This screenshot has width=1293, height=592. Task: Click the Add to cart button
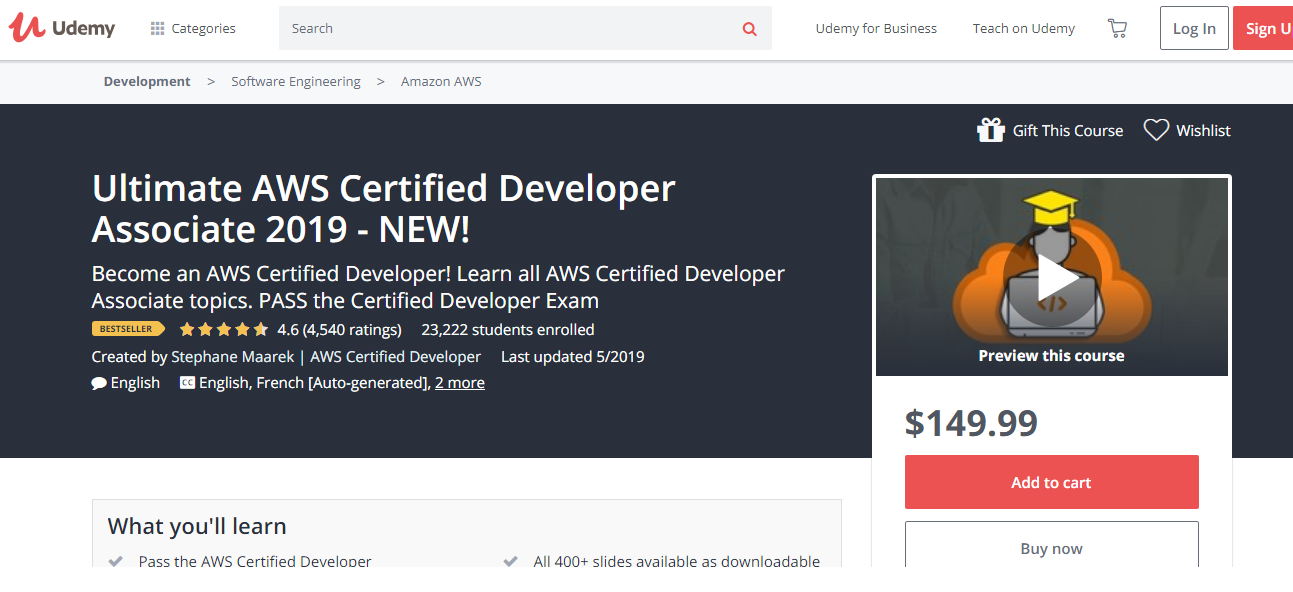[x=1051, y=482]
